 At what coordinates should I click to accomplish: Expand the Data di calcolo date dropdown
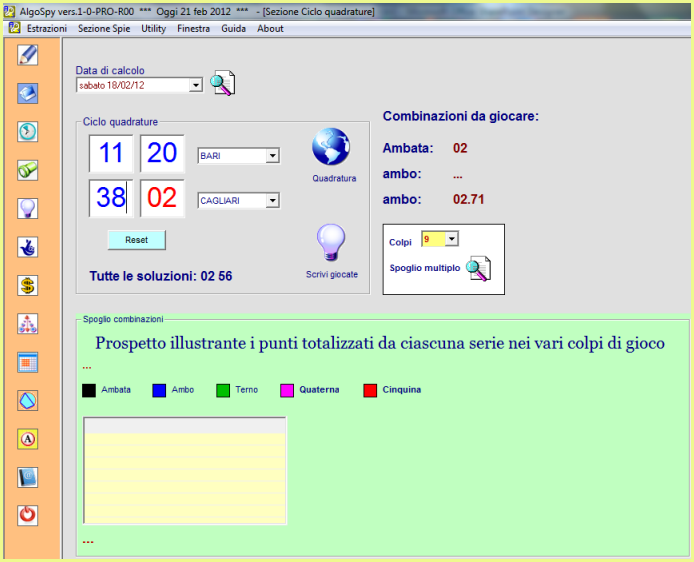(196, 85)
